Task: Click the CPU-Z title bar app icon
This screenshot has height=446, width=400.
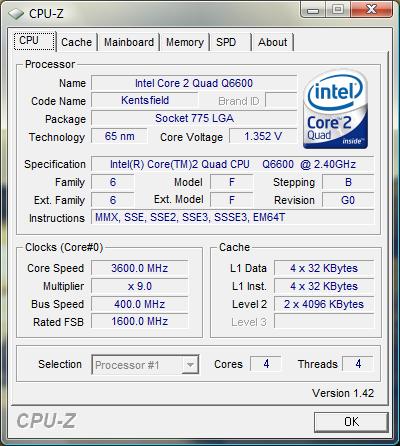Action: (16, 14)
